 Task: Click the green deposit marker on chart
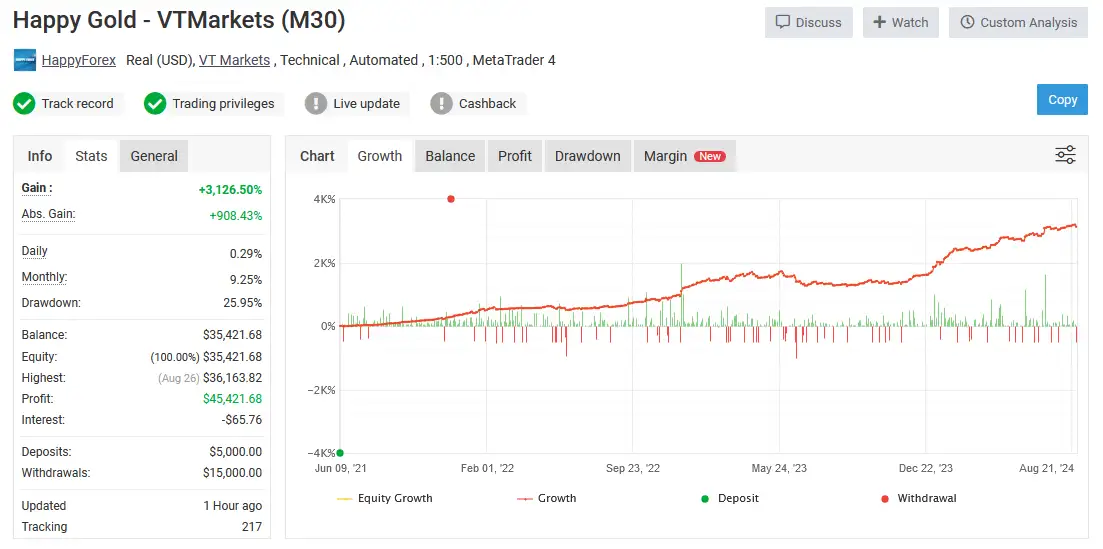(x=340, y=453)
